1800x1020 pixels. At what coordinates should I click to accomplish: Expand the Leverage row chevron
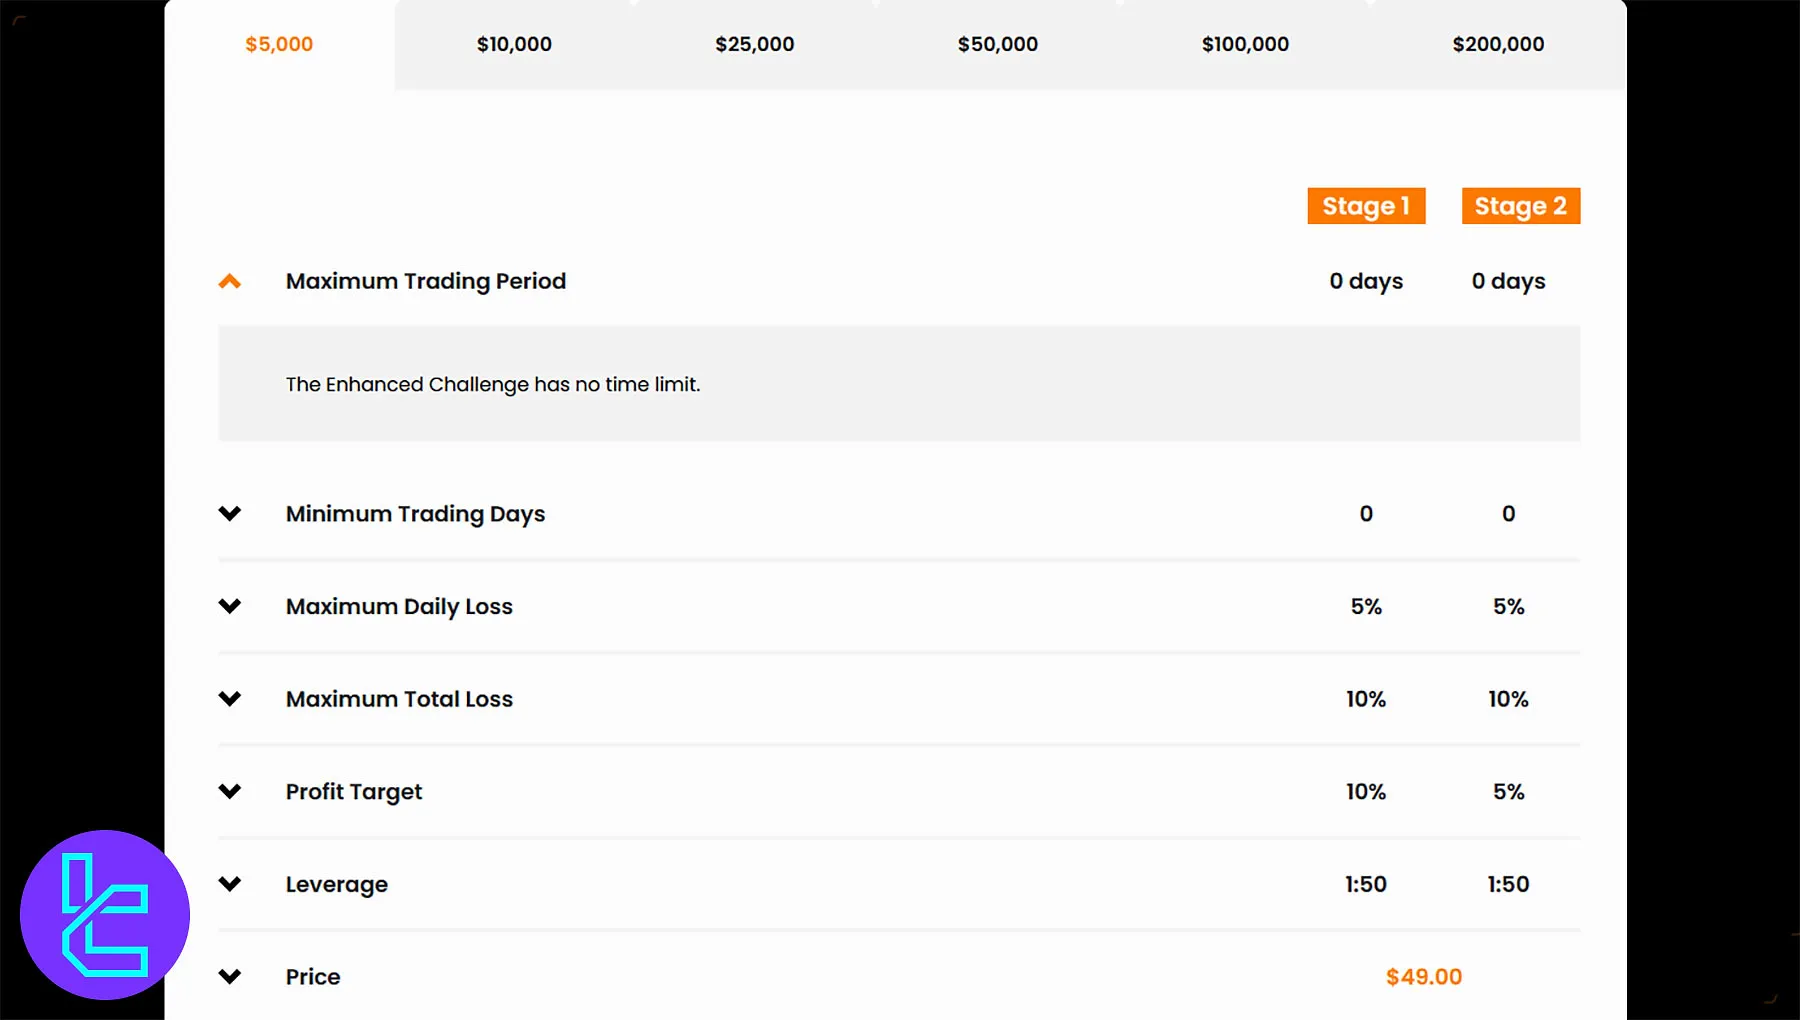230,884
